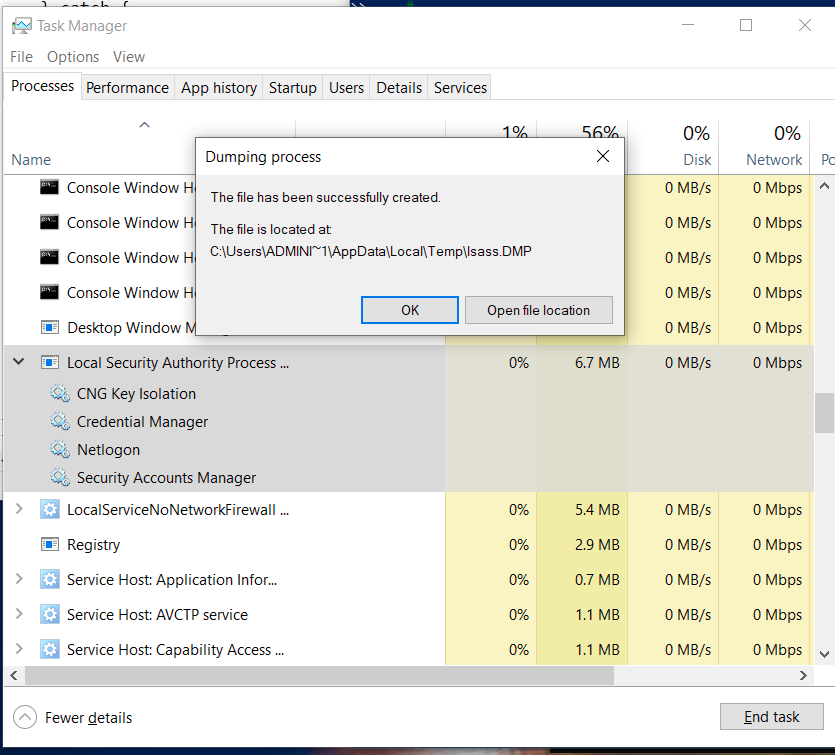Screen dimensions: 835x755
Task: Click the vertical scrollbar up arrow
Action: click(824, 186)
